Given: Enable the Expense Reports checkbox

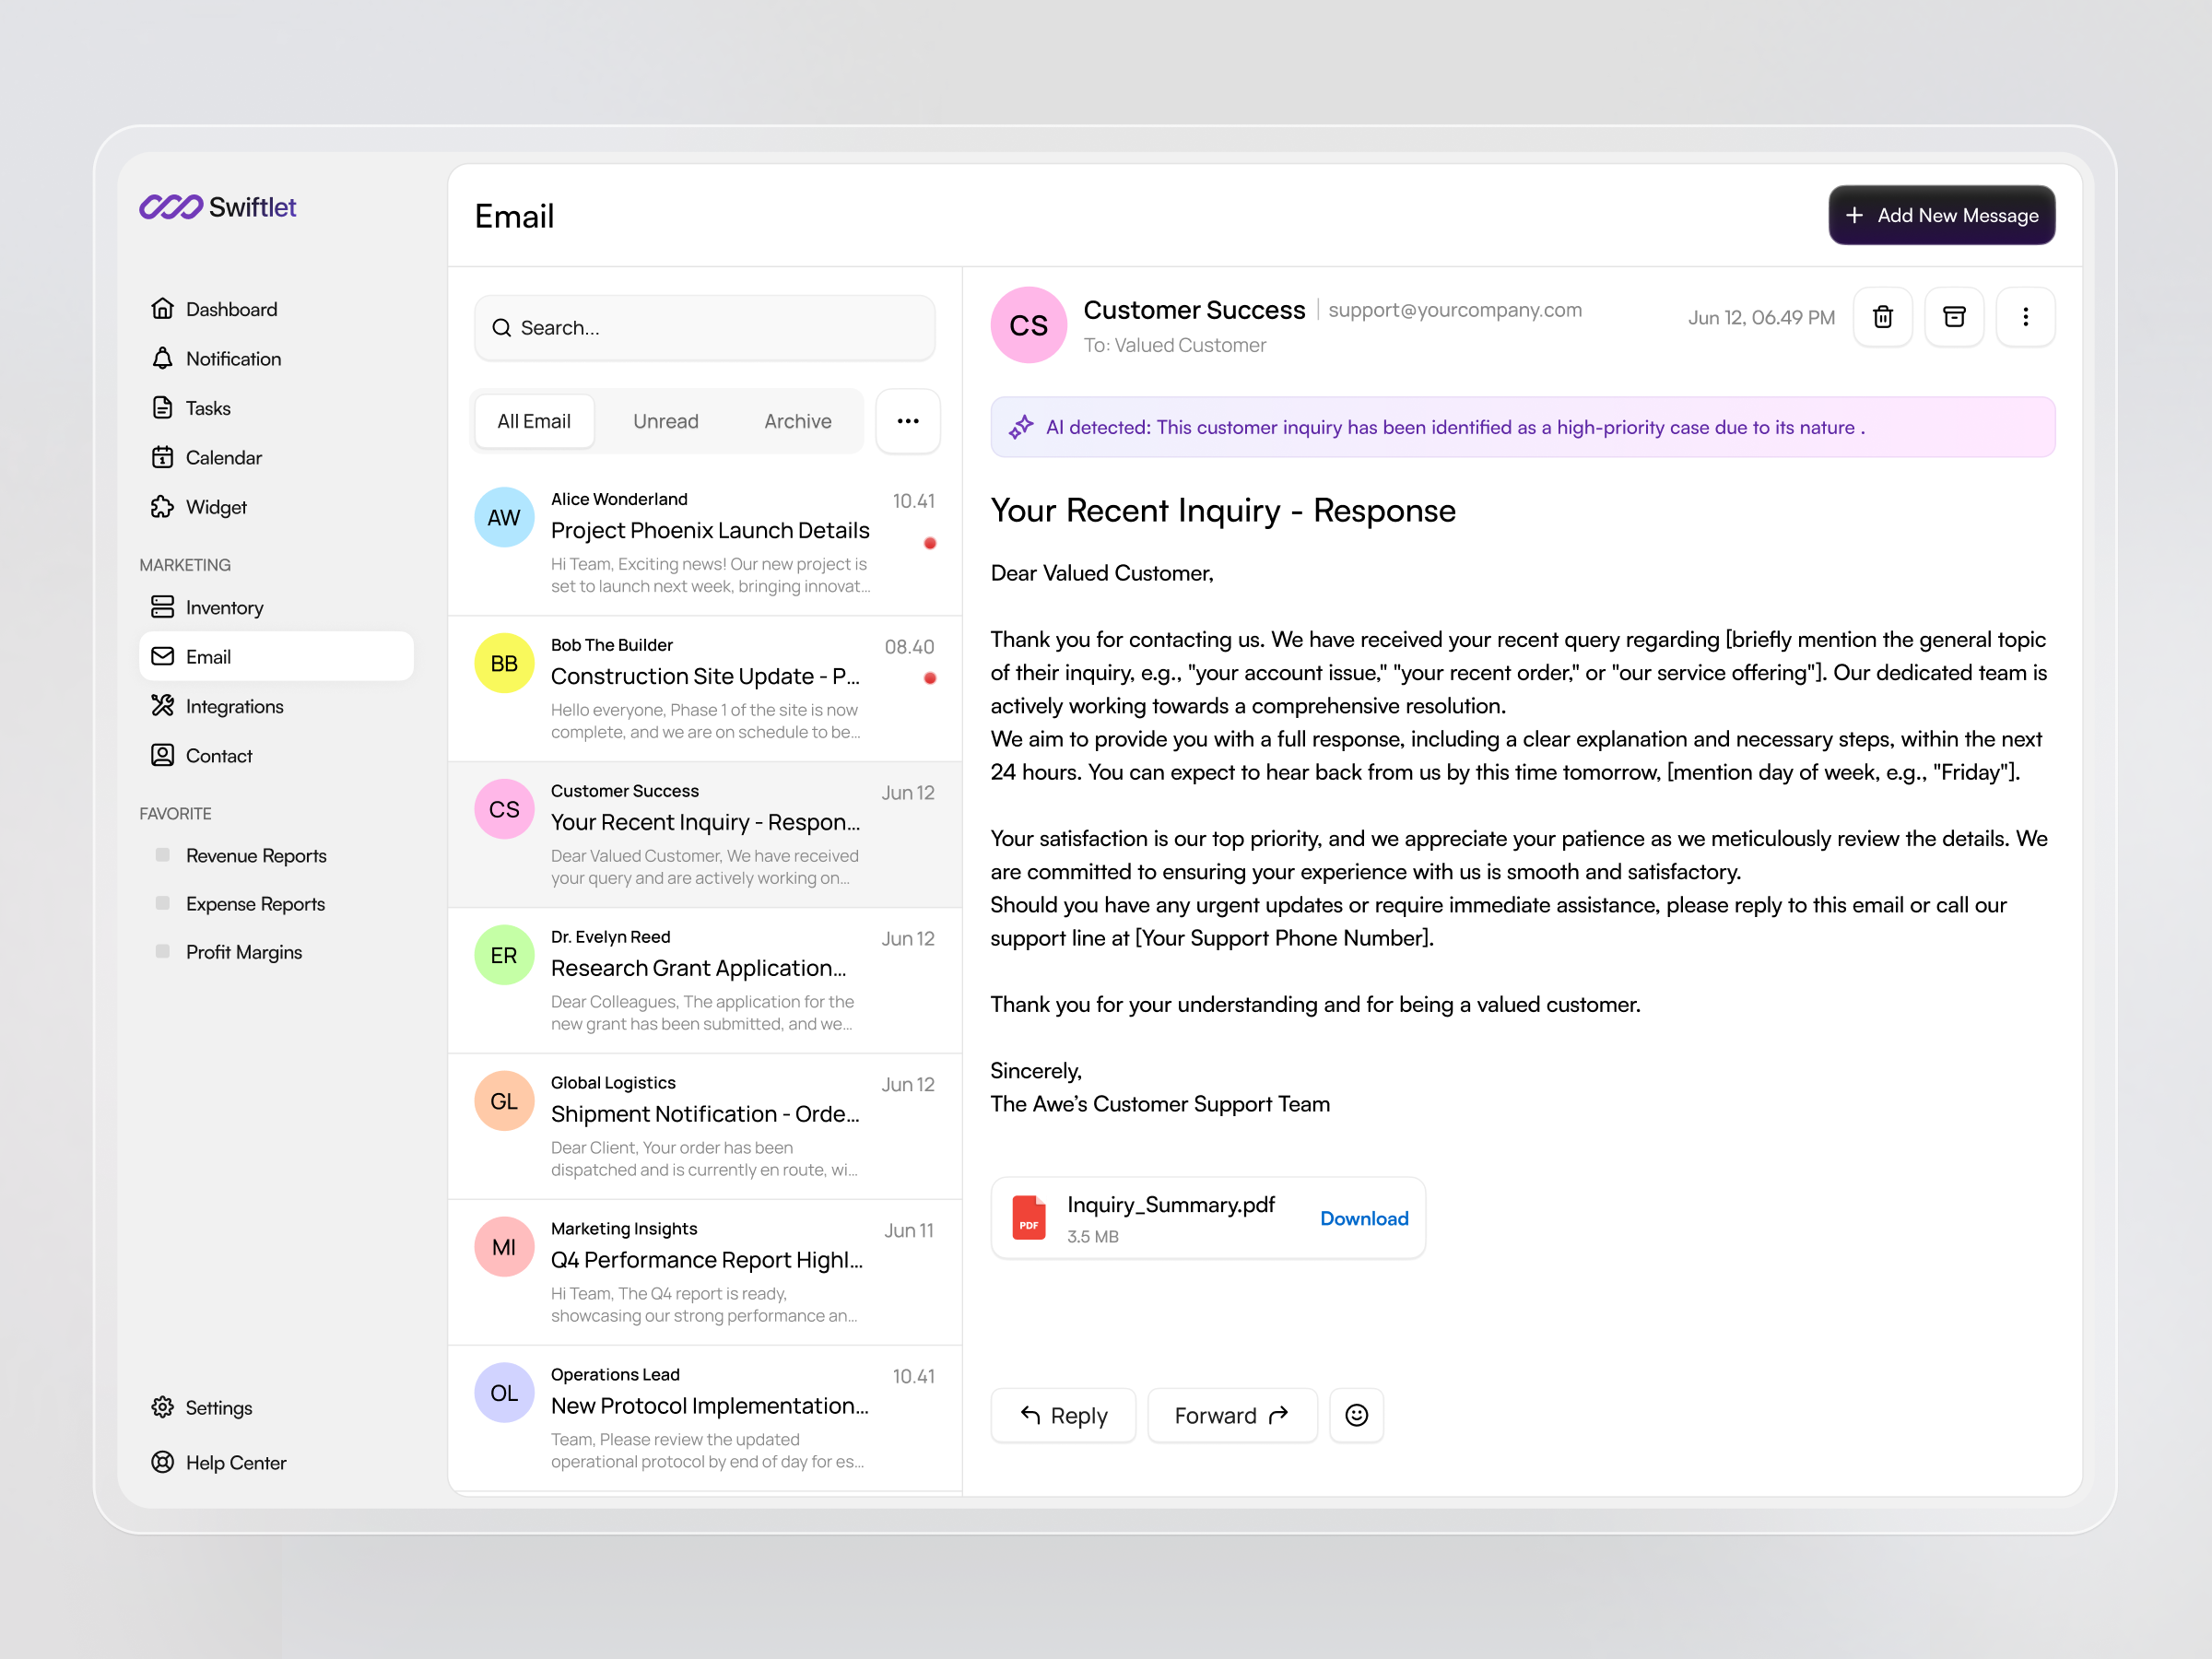Looking at the screenshot, I should (162, 903).
